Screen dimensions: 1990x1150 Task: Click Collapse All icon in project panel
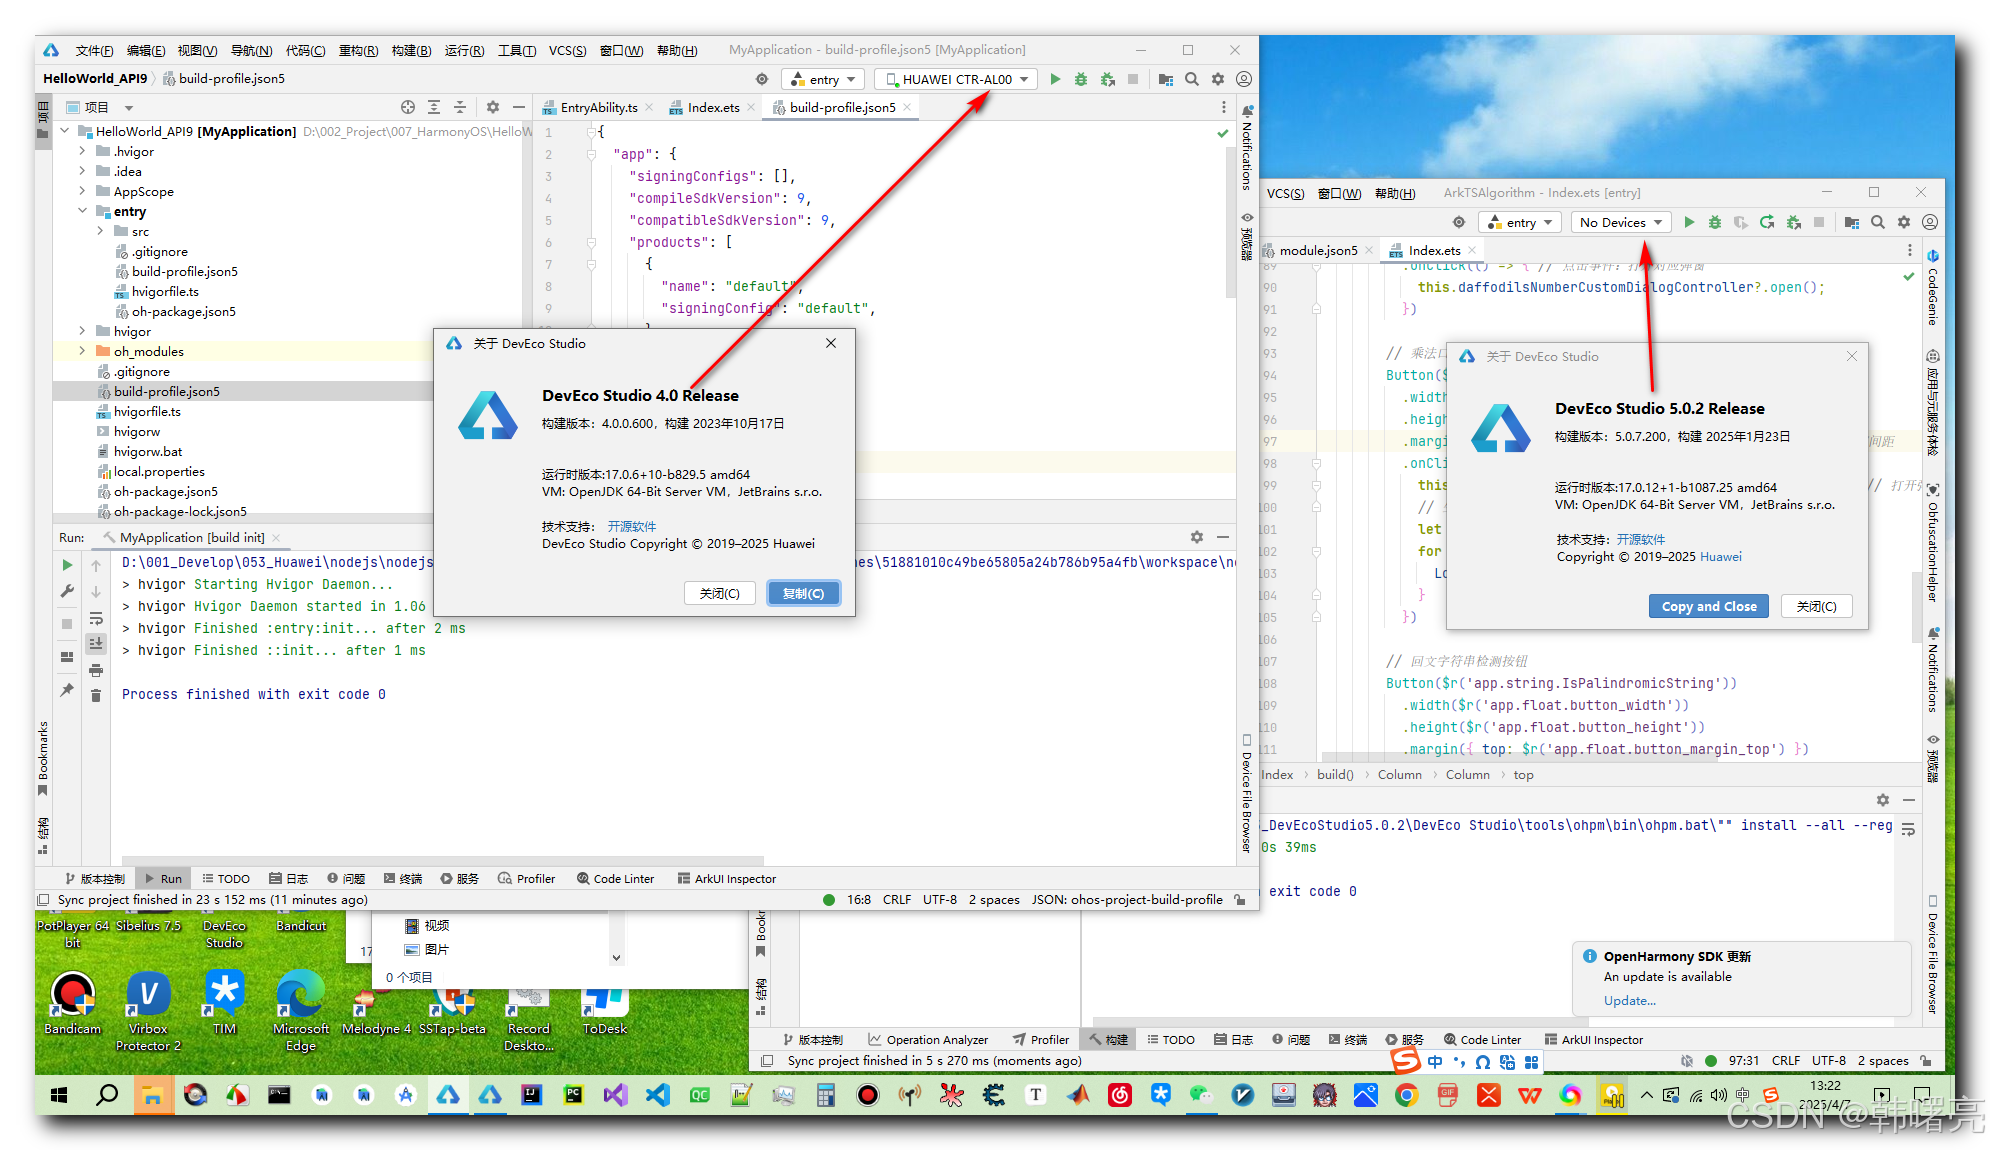459,107
